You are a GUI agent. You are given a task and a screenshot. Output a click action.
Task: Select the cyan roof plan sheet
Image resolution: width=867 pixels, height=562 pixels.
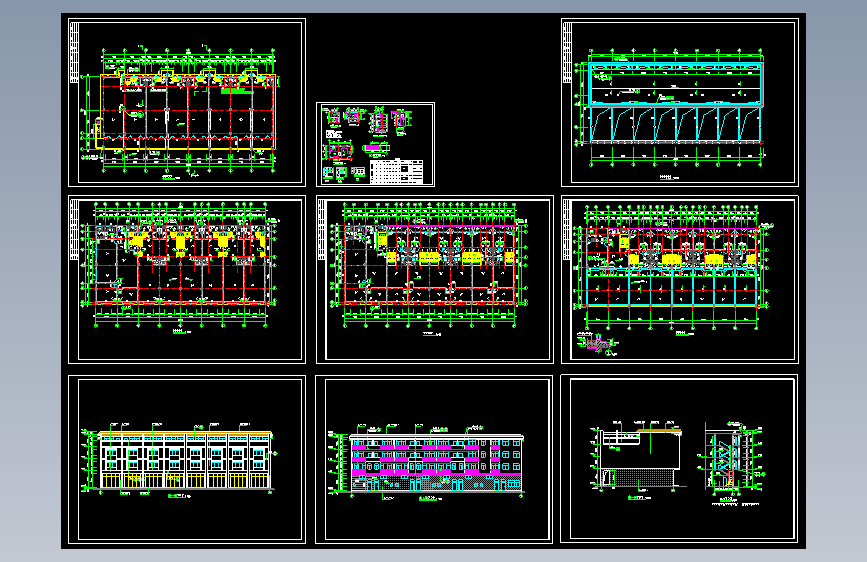pos(680,102)
